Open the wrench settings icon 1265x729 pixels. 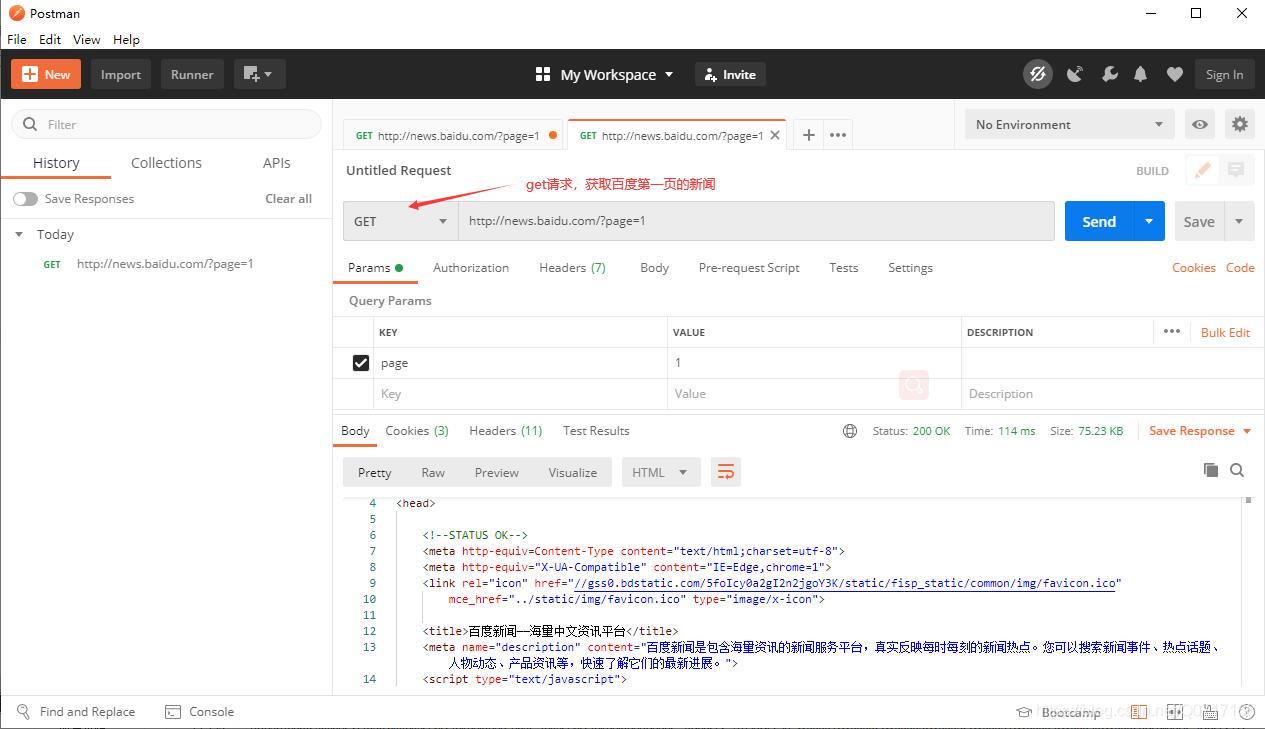coord(1109,74)
